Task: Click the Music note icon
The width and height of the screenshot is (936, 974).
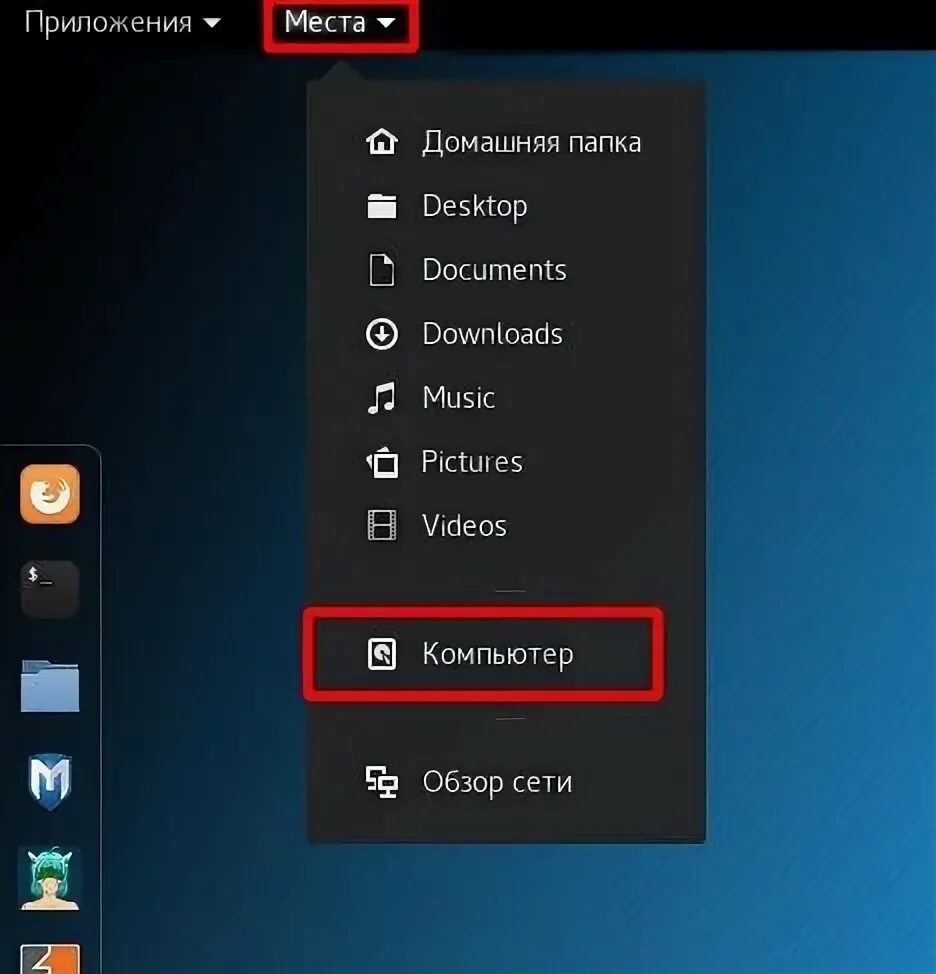Action: point(381,398)
